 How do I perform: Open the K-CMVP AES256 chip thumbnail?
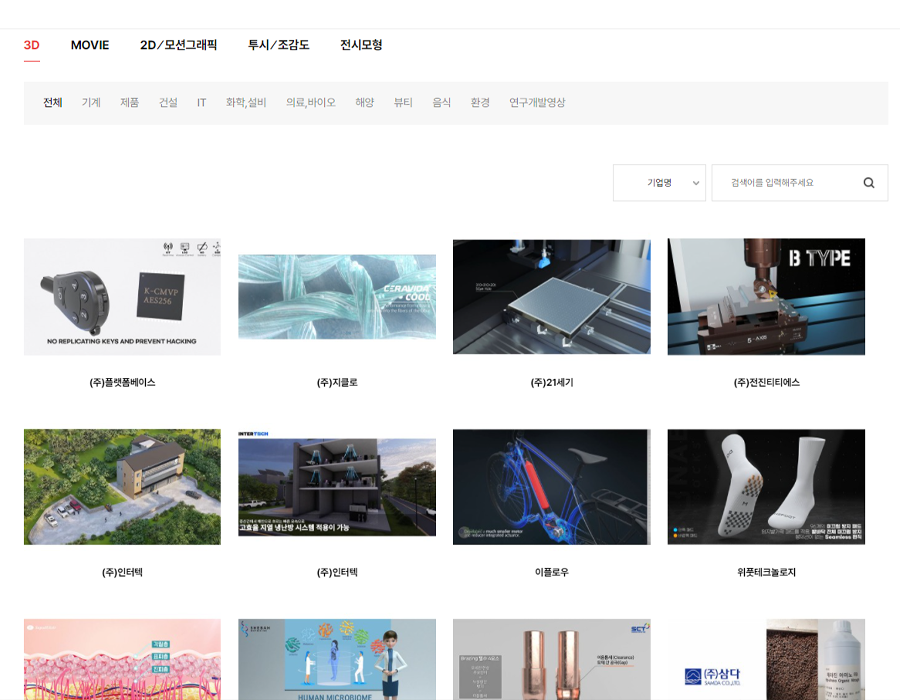coord(122,297)
